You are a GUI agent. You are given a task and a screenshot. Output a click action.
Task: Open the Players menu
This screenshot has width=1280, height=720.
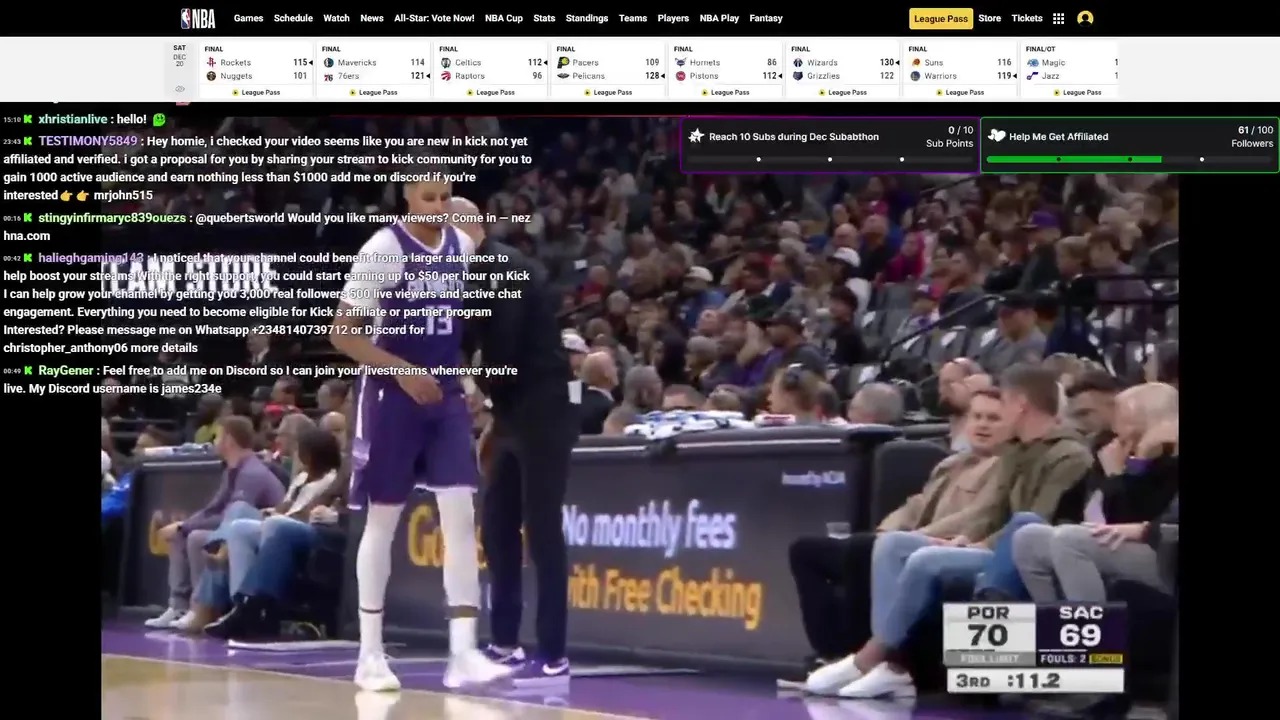pyautogui.click(x=673, y=18)
